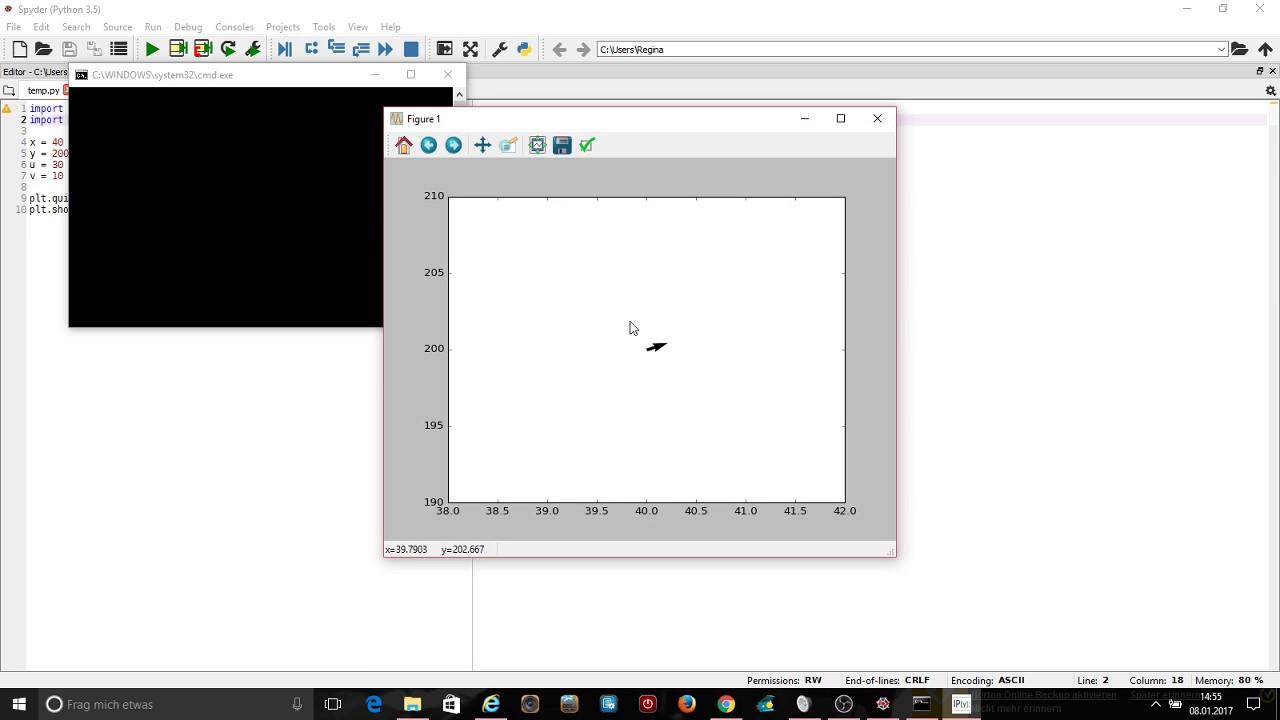Open Task View on the taskbar
Screen dimensions: 1280x720
pyautogui.click(x=333, y=704)
